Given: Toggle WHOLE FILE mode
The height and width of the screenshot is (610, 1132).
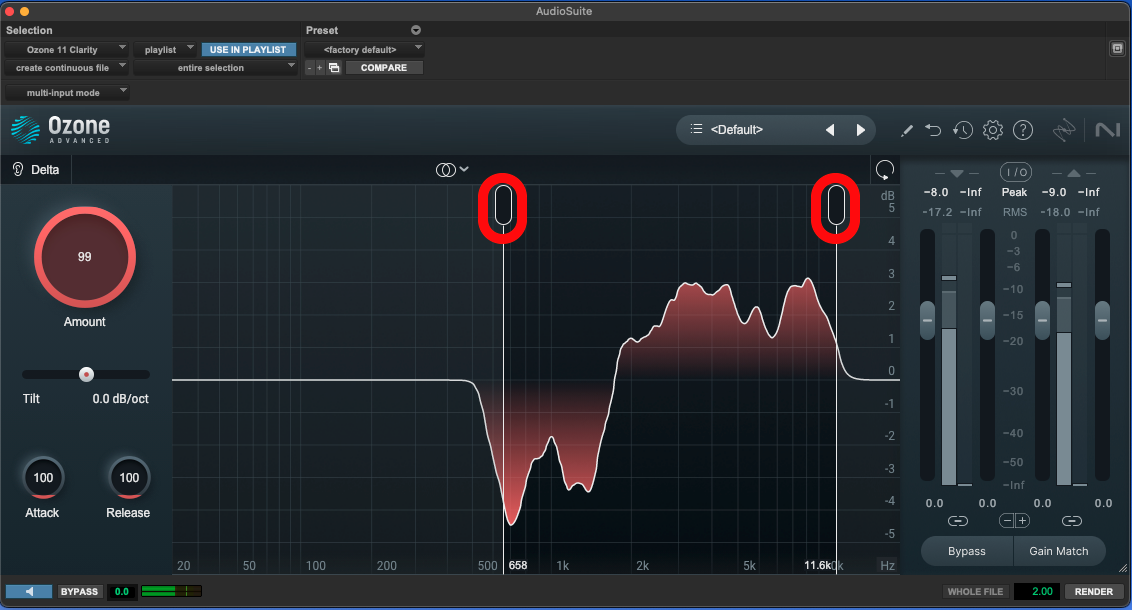Looking at the screenshot, I should point(975,591).
